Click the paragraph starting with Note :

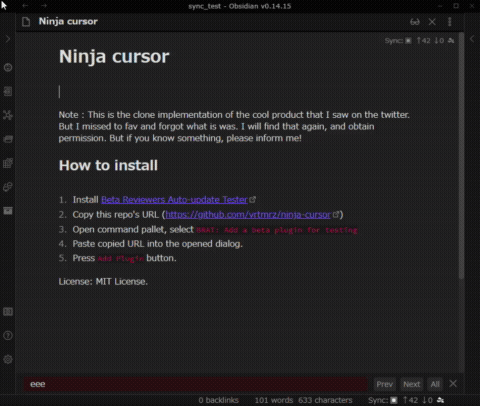234,126
